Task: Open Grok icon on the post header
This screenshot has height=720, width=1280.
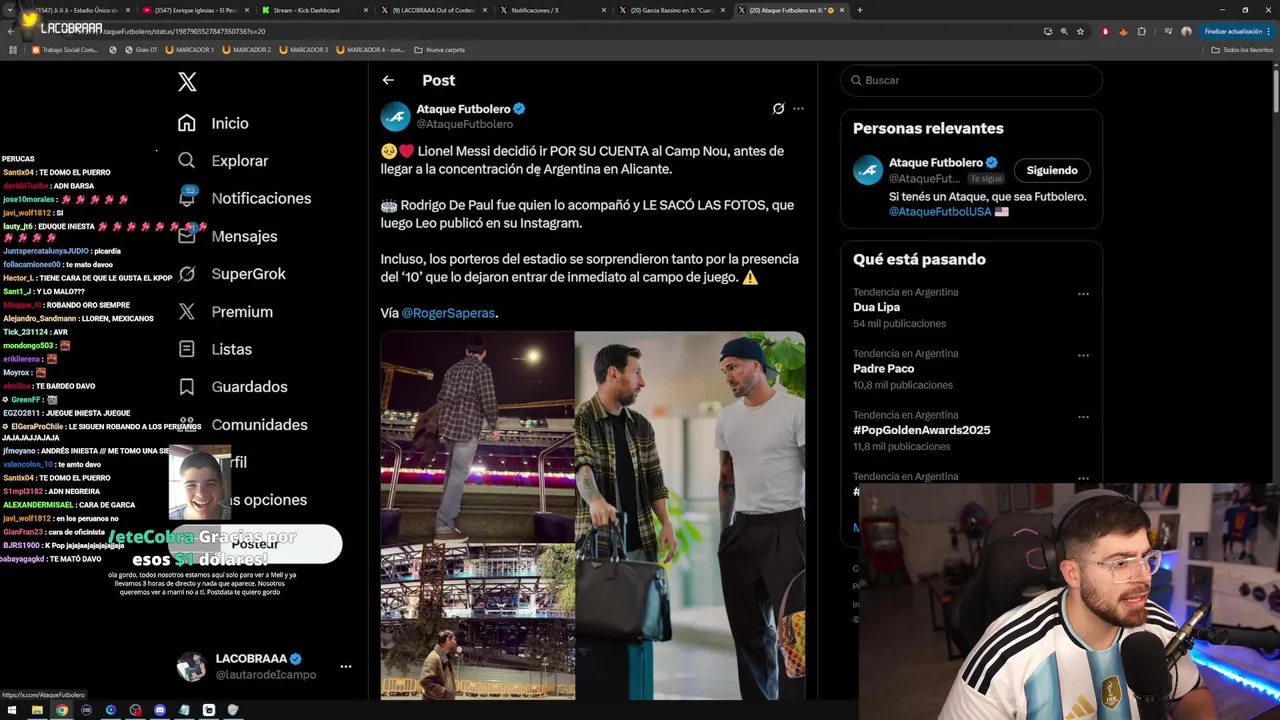Action: click(778, 108)
